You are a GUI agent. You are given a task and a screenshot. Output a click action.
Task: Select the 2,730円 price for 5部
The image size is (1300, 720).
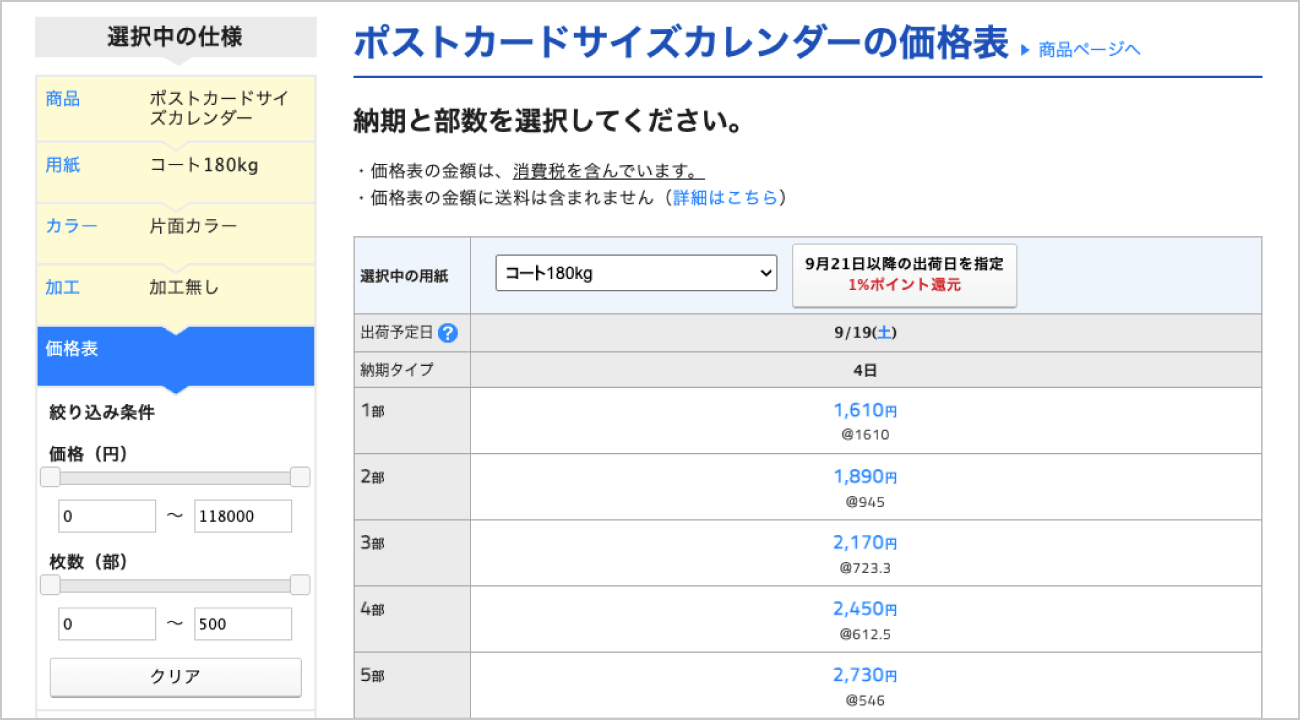point(865,676)
